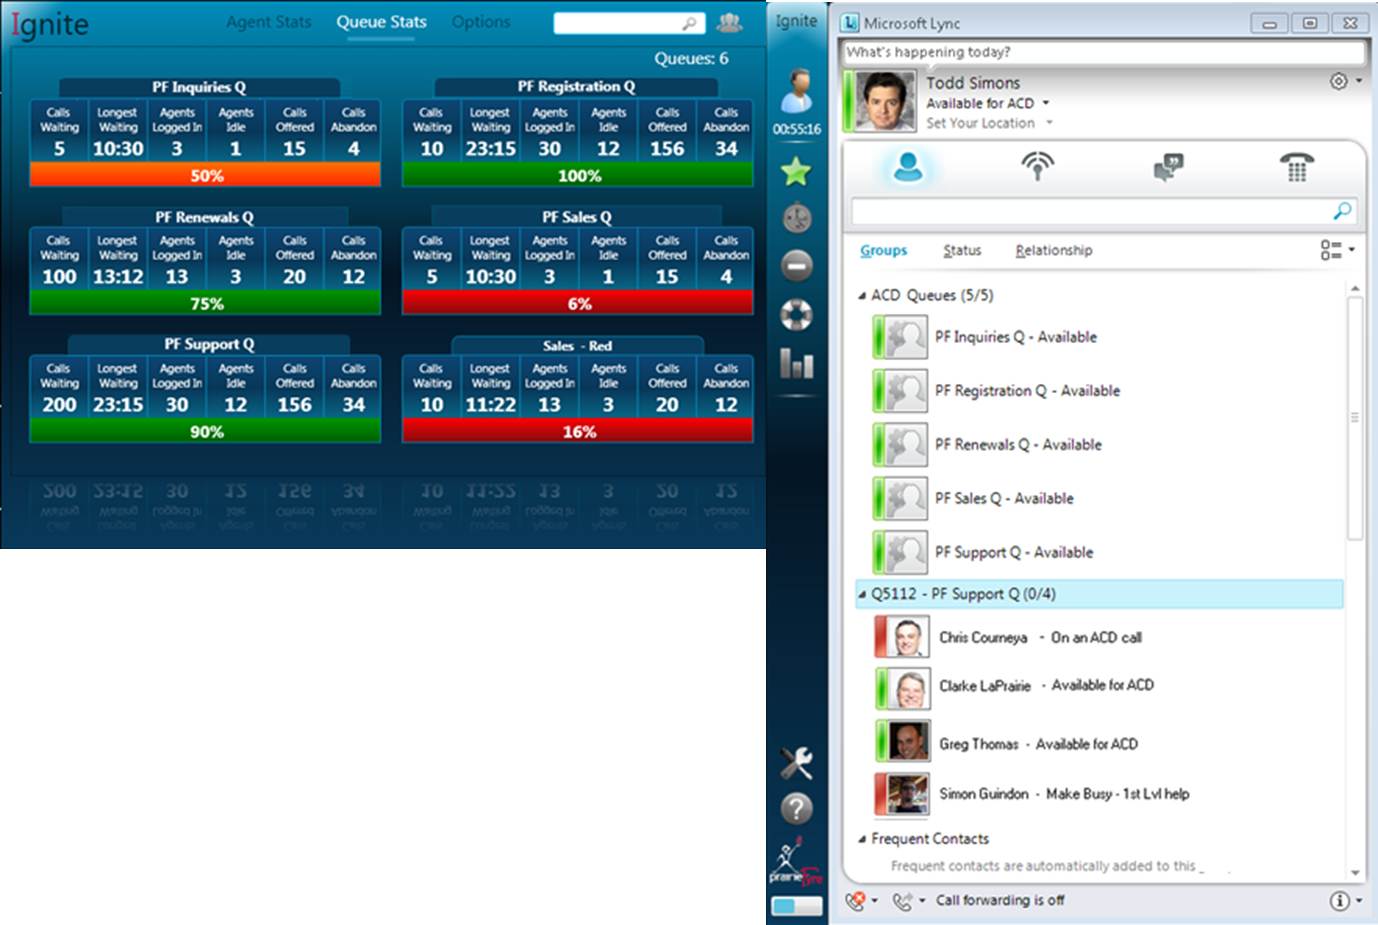Select the Groups view tab in Lync
This screenshot has width=1378, height=925.
[884, 251]
